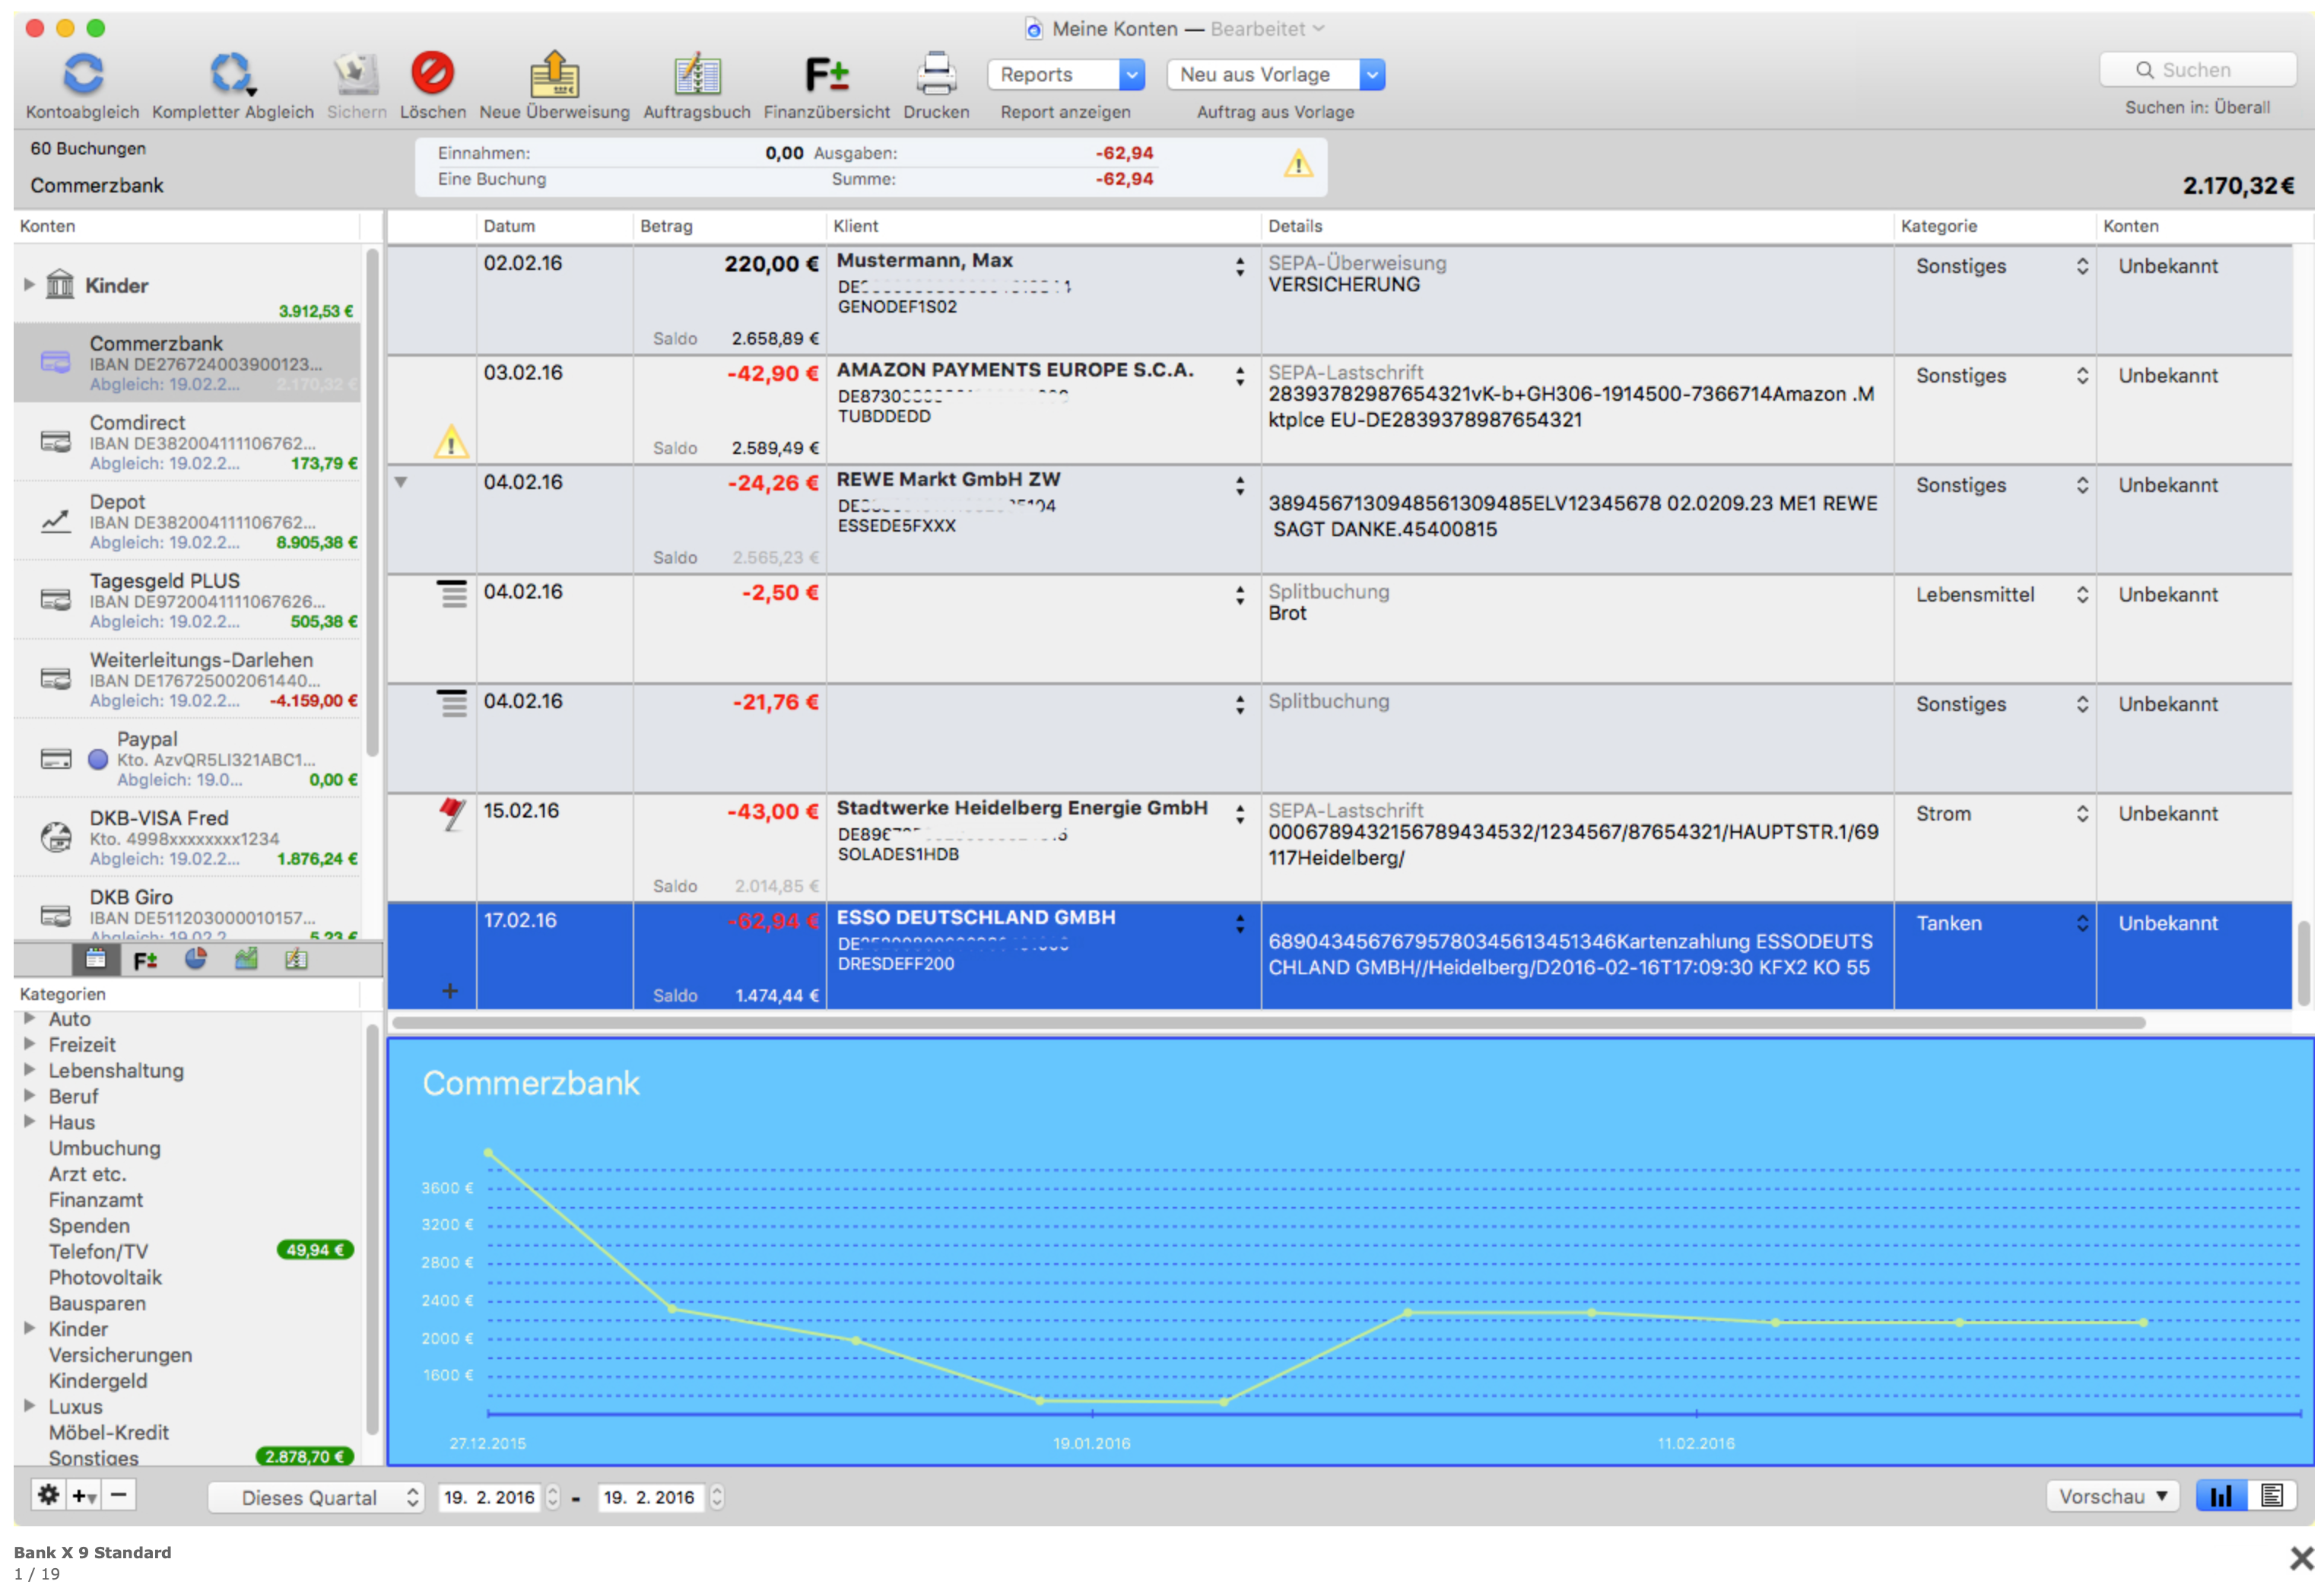Click the end date field stepper
This screenshot has width=2324, height=1594.
tap(717, 1497)
